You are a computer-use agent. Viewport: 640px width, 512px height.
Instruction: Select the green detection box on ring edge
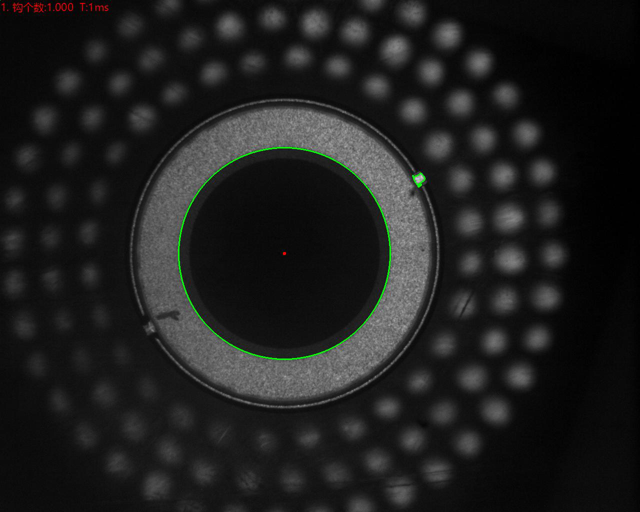click(x=420, y=180)
